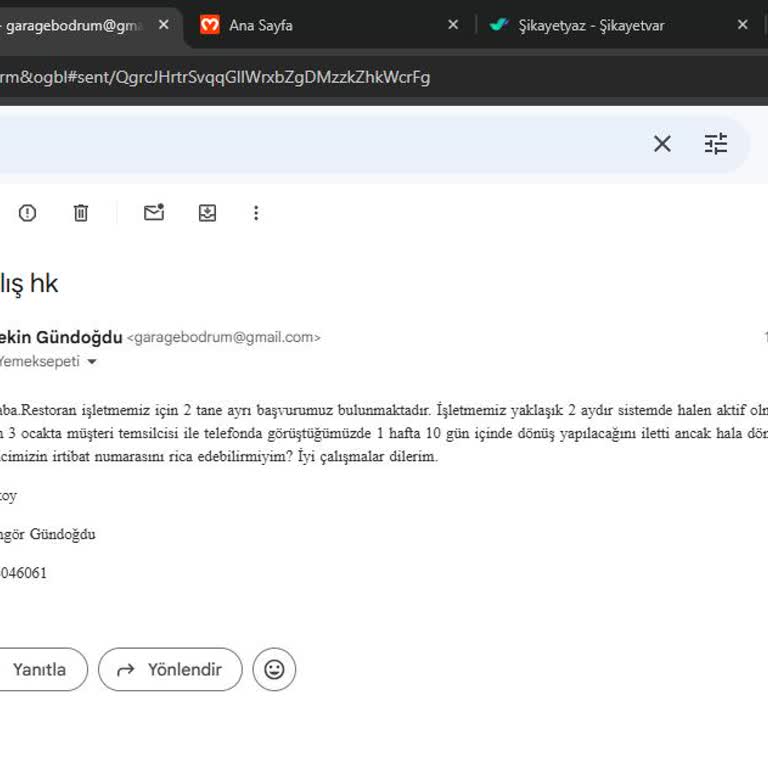Click the garagebodrum@gmail.com sender address
This screenshot has width=768, height=768.
coord(223,337)
